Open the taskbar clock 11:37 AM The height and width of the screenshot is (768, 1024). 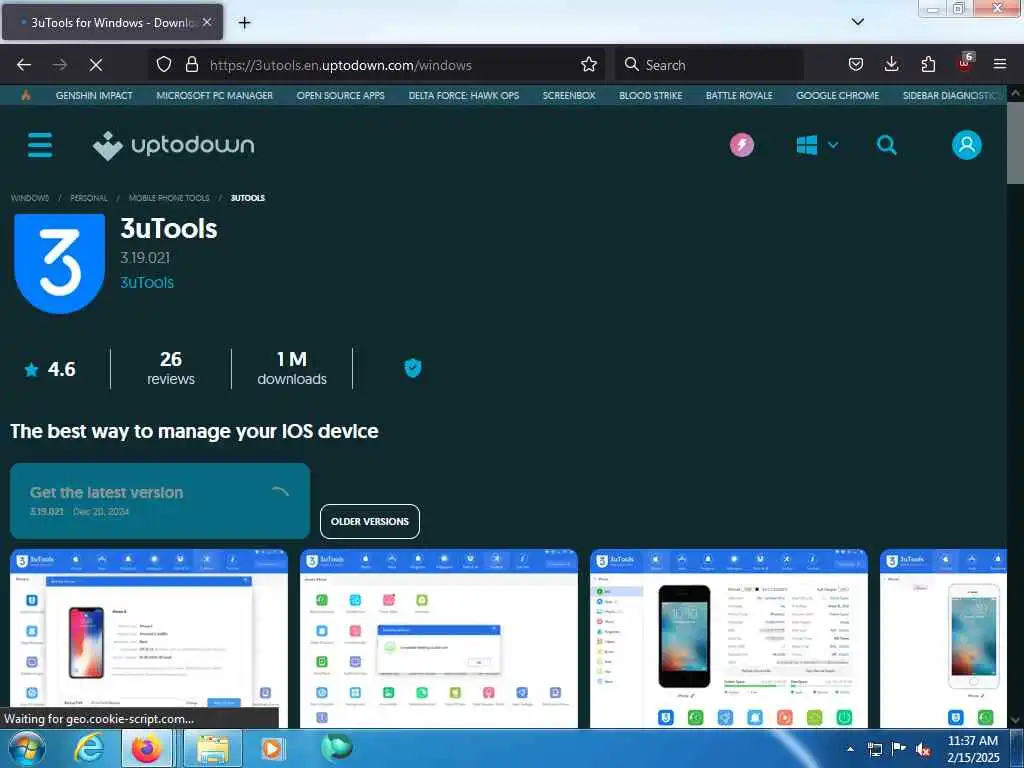[972, 749]
